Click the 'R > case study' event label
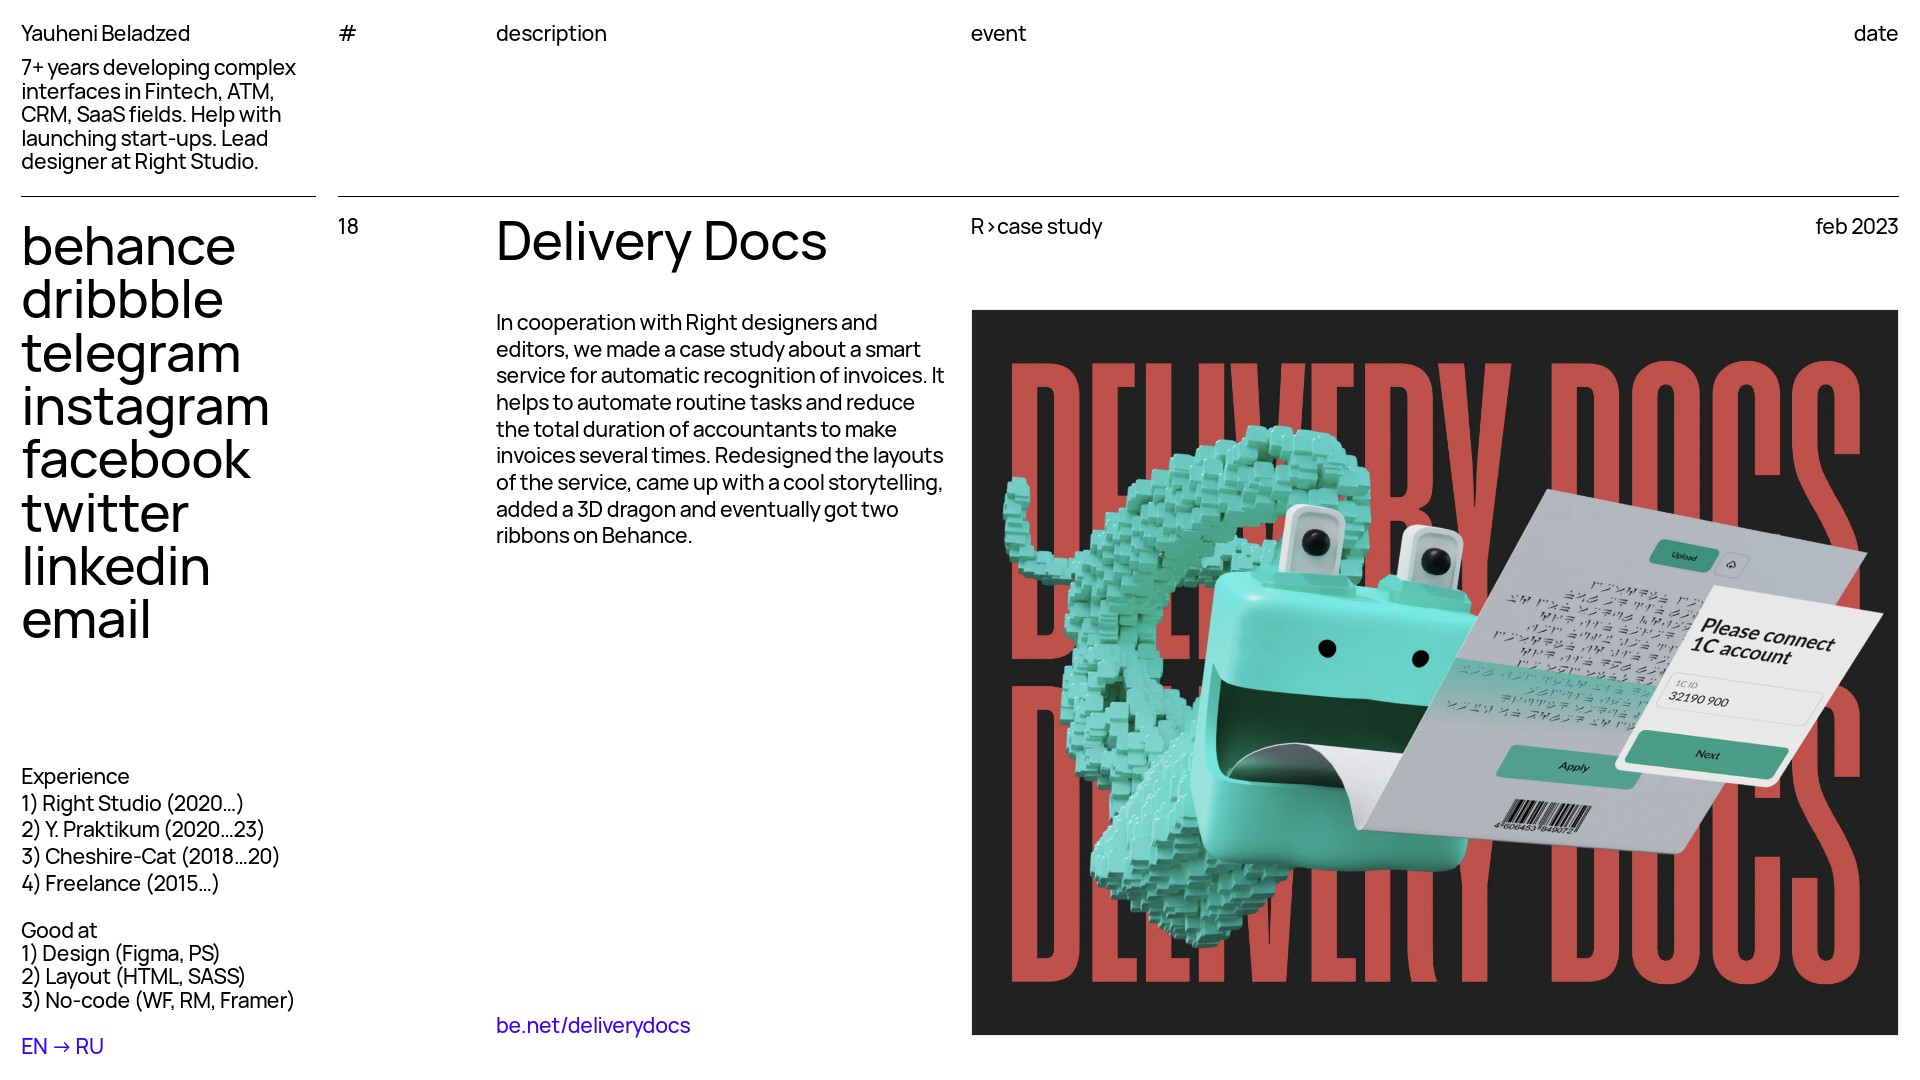The height and width of the screenshot is (1080, 1920). click(x=1036, y=227)
